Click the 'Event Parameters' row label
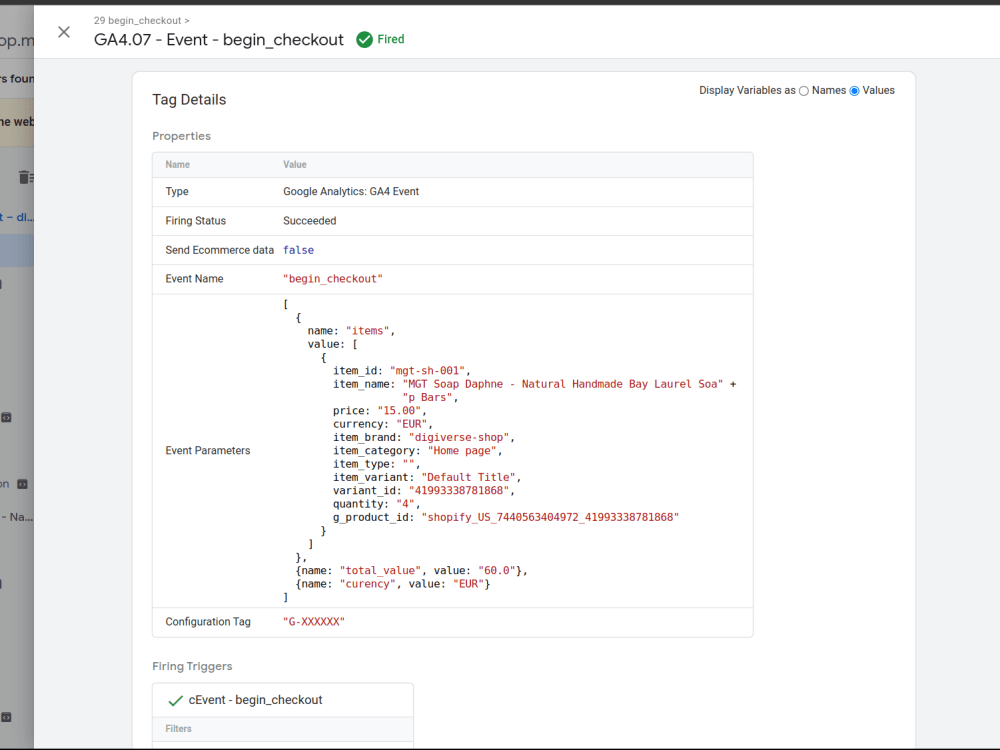 point(208,450)
